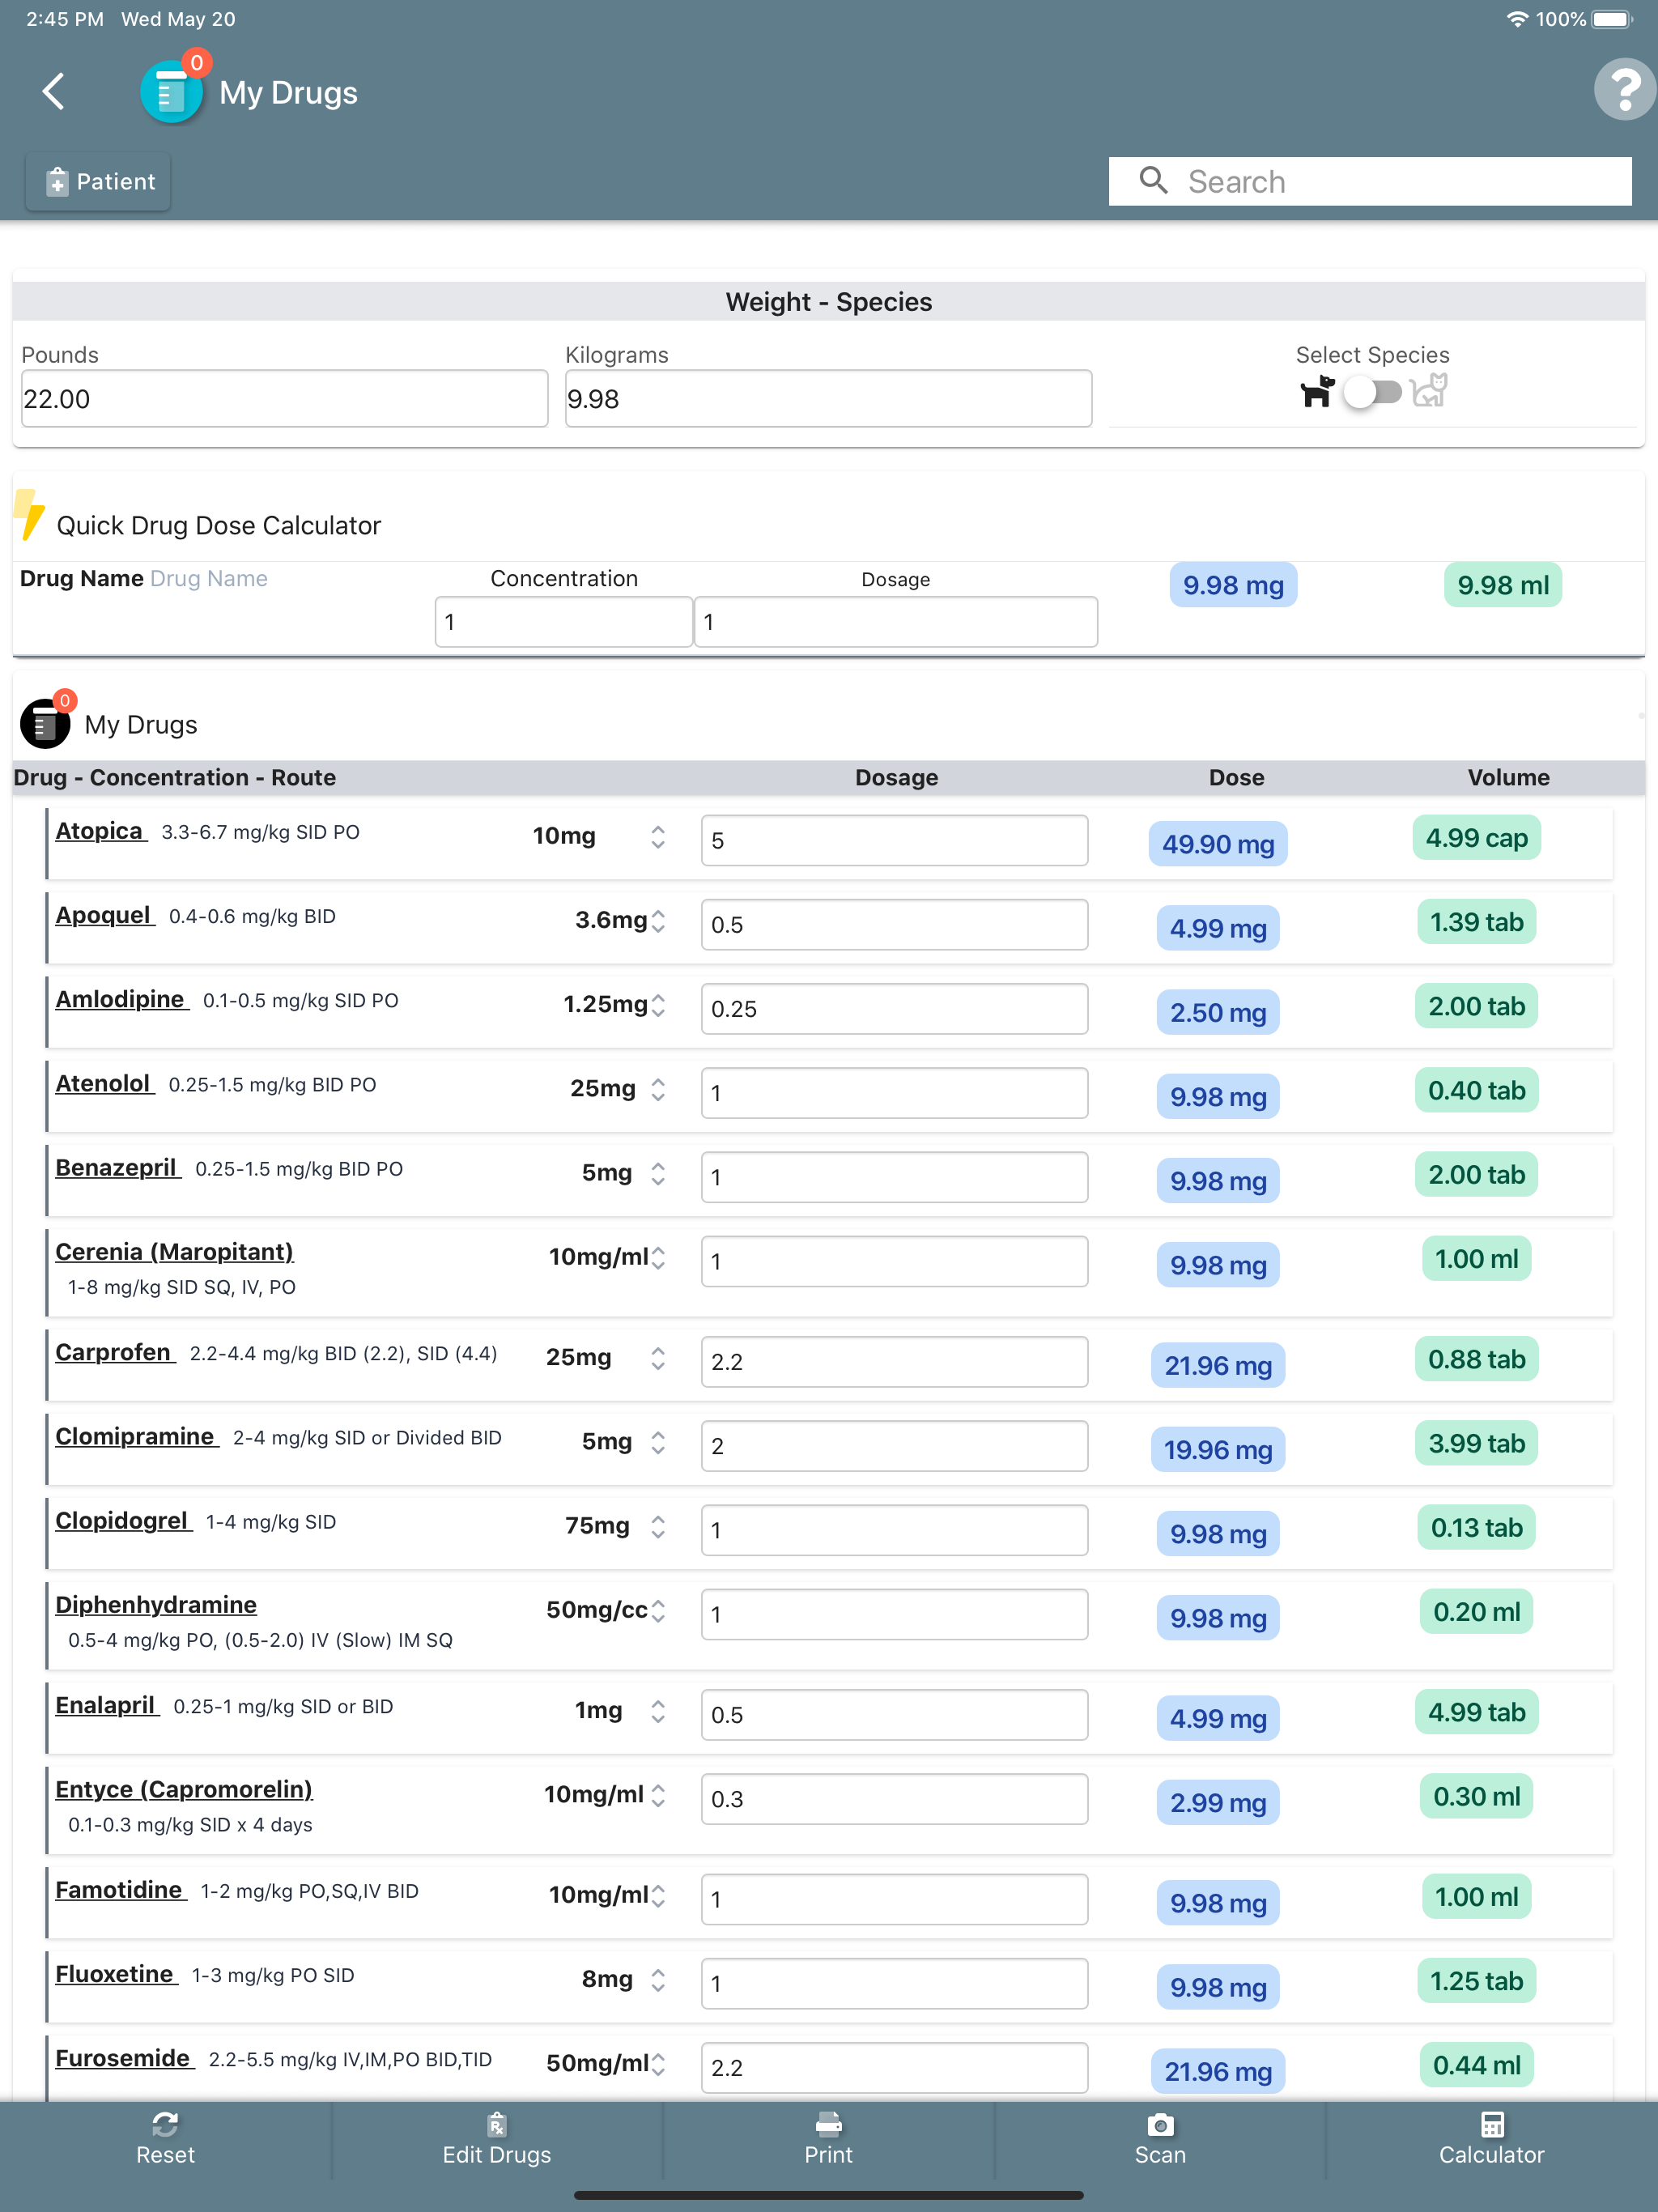Select the cat species icon
Viewport: 1658px width, 2212px height.
pyautogui.click(x=1430, y=391)
